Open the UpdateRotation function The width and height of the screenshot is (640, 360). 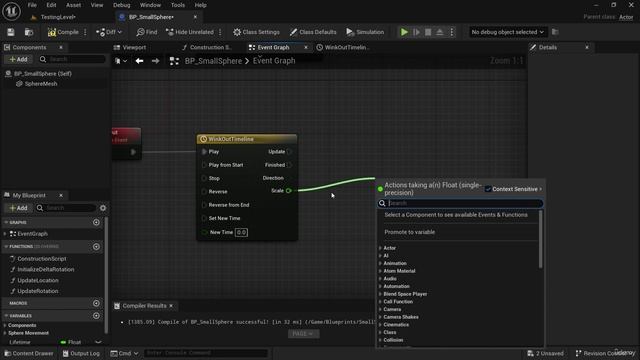38,291
